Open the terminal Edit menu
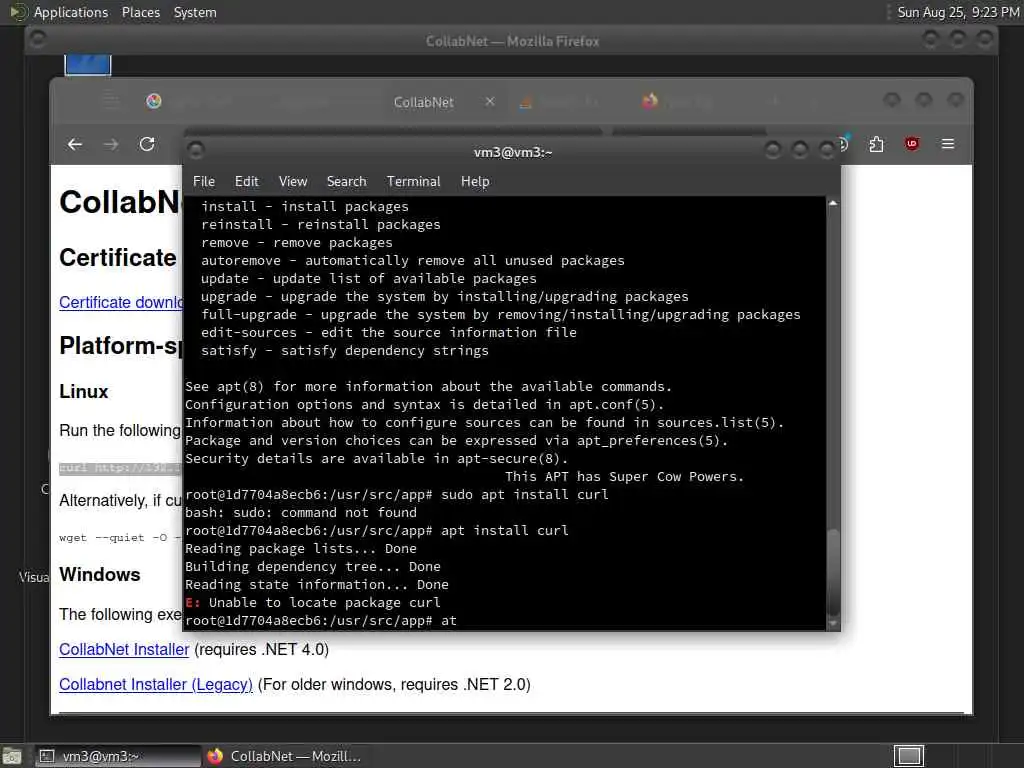Viewport: 1024px width, 768px height. click(246, 182)
